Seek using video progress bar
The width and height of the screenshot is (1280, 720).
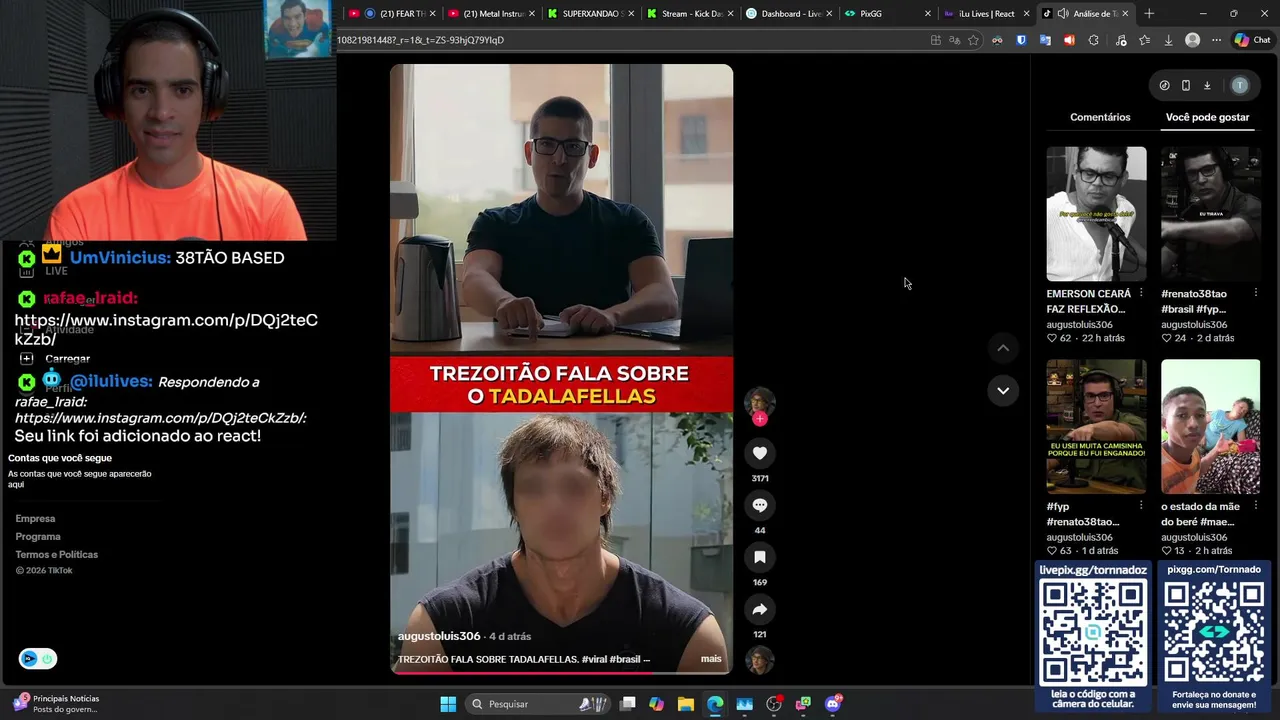pyautogui.click(x=561, y=673)
